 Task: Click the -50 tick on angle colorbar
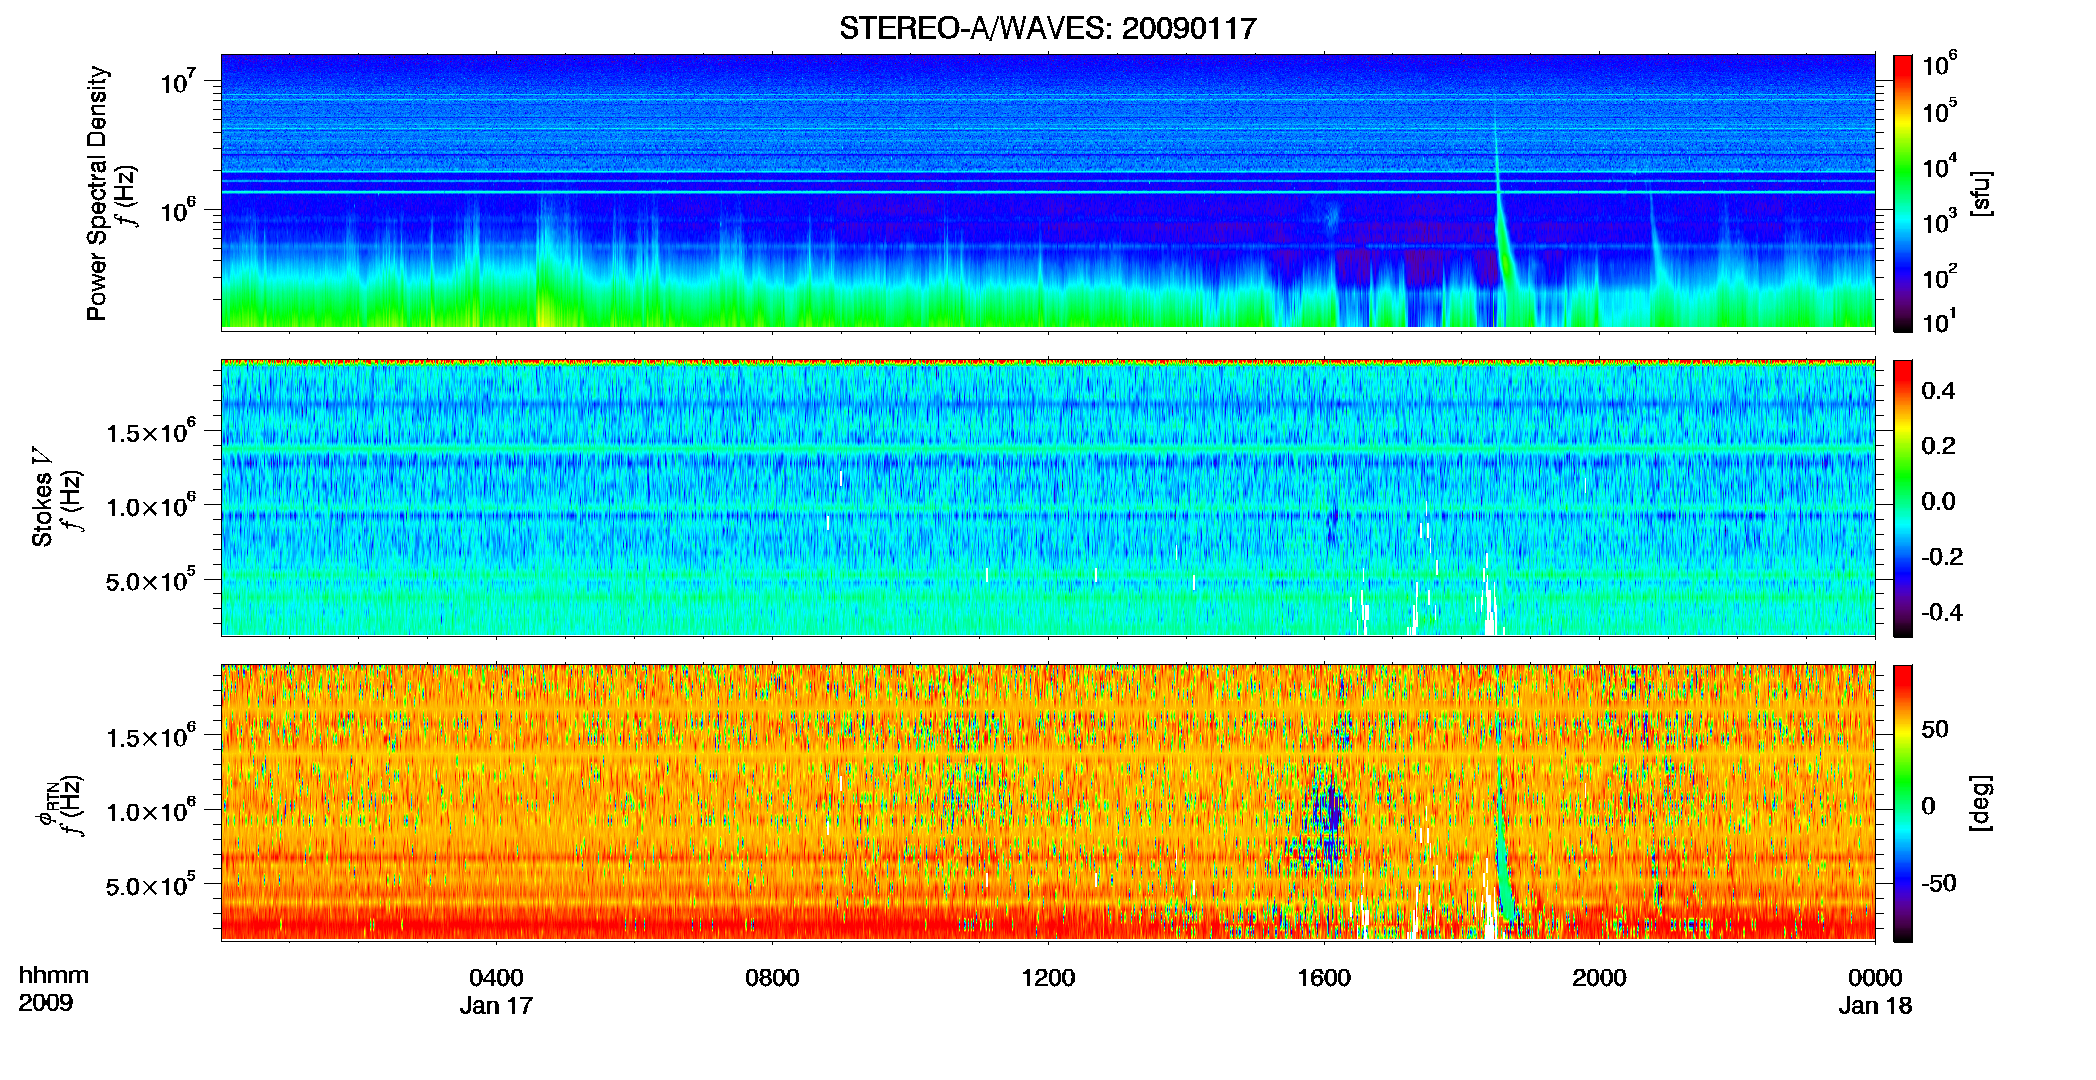tap(1938, 883)
